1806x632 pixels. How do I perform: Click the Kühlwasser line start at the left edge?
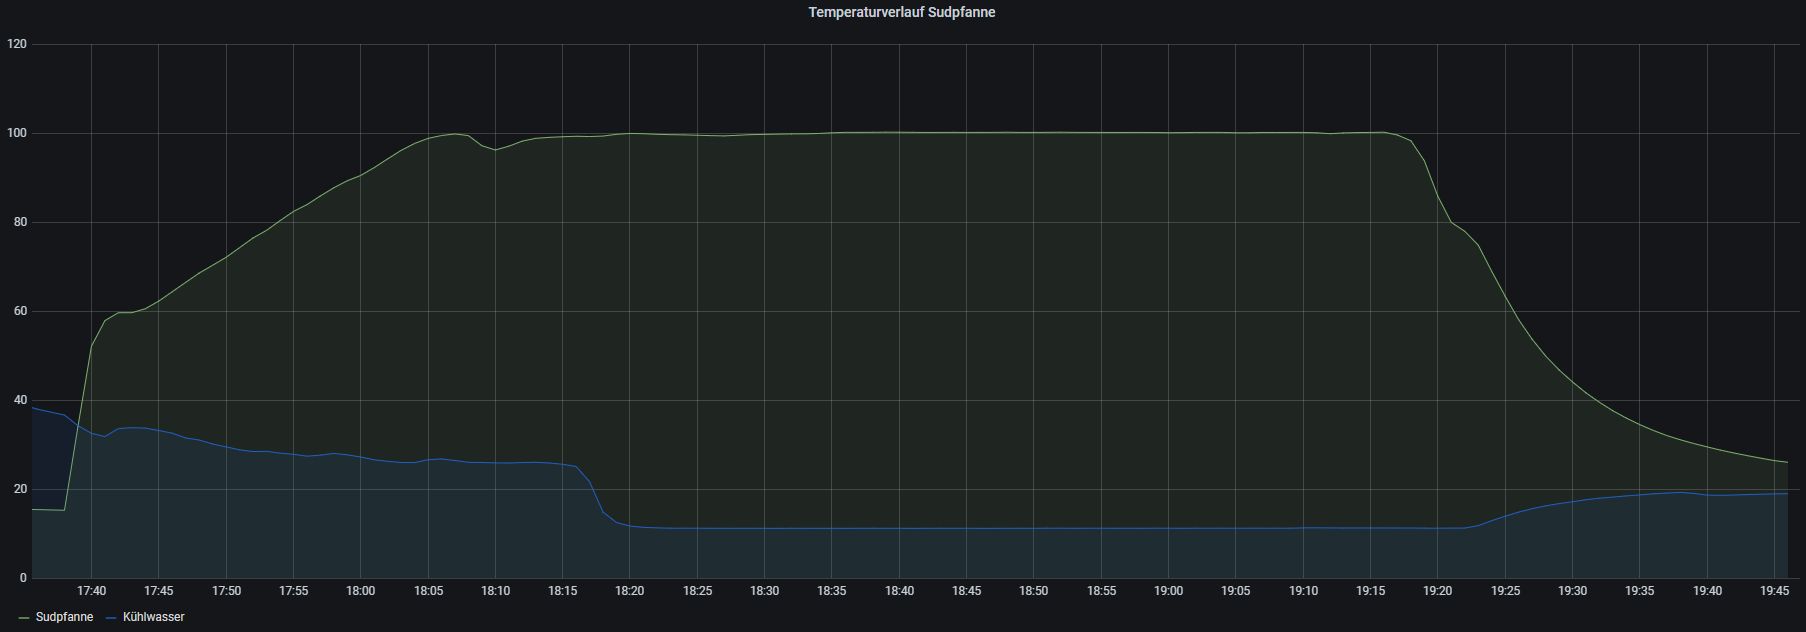[x=34, y=408]
